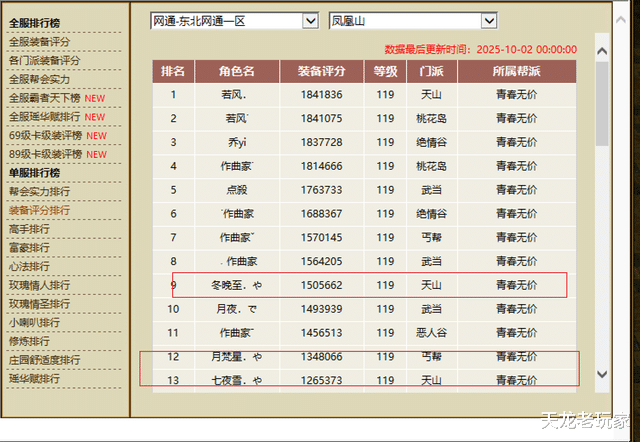Click character name 七夜雪
The width and height of the screenshot is (640, 442).
237,380
